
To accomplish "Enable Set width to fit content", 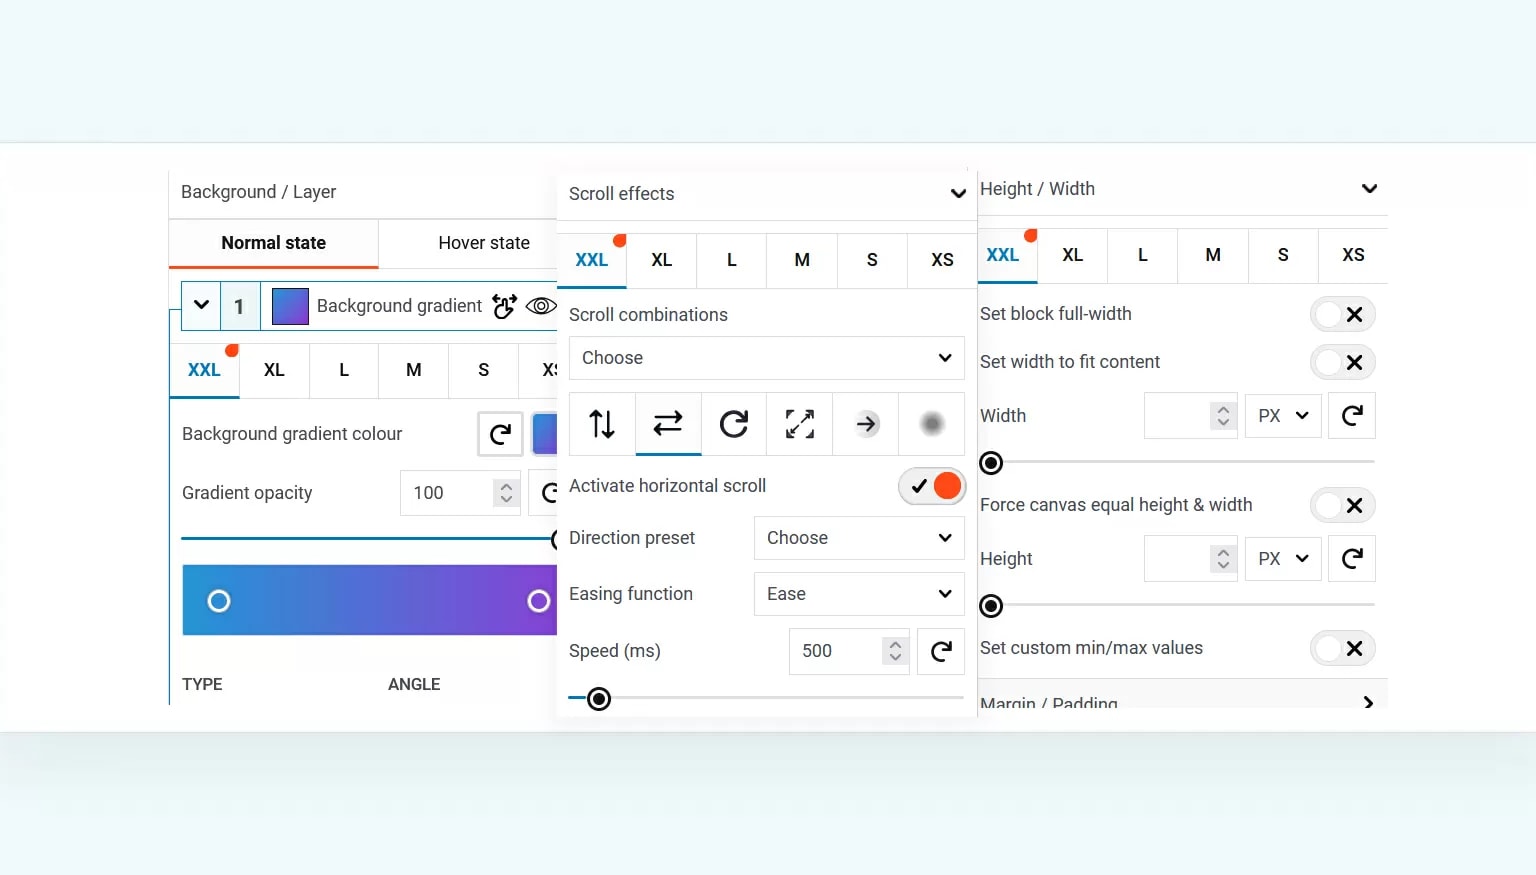I will (x=1343, y=362).
